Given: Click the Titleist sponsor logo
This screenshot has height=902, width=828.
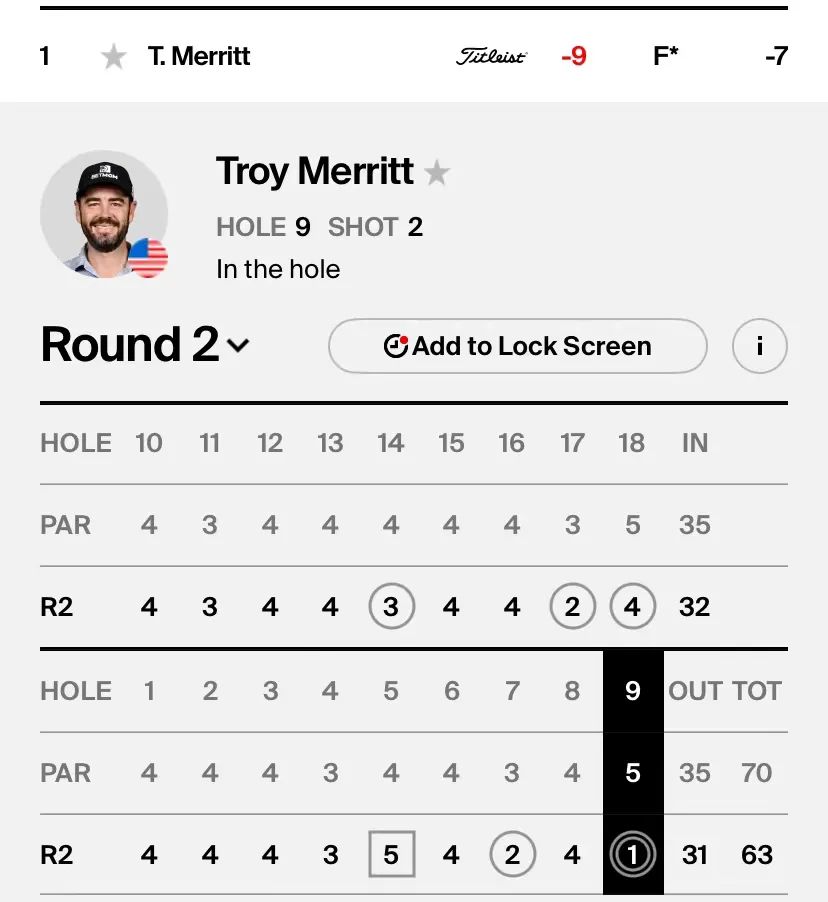Looking at the screenshot, I should click(x=491, y=57).
